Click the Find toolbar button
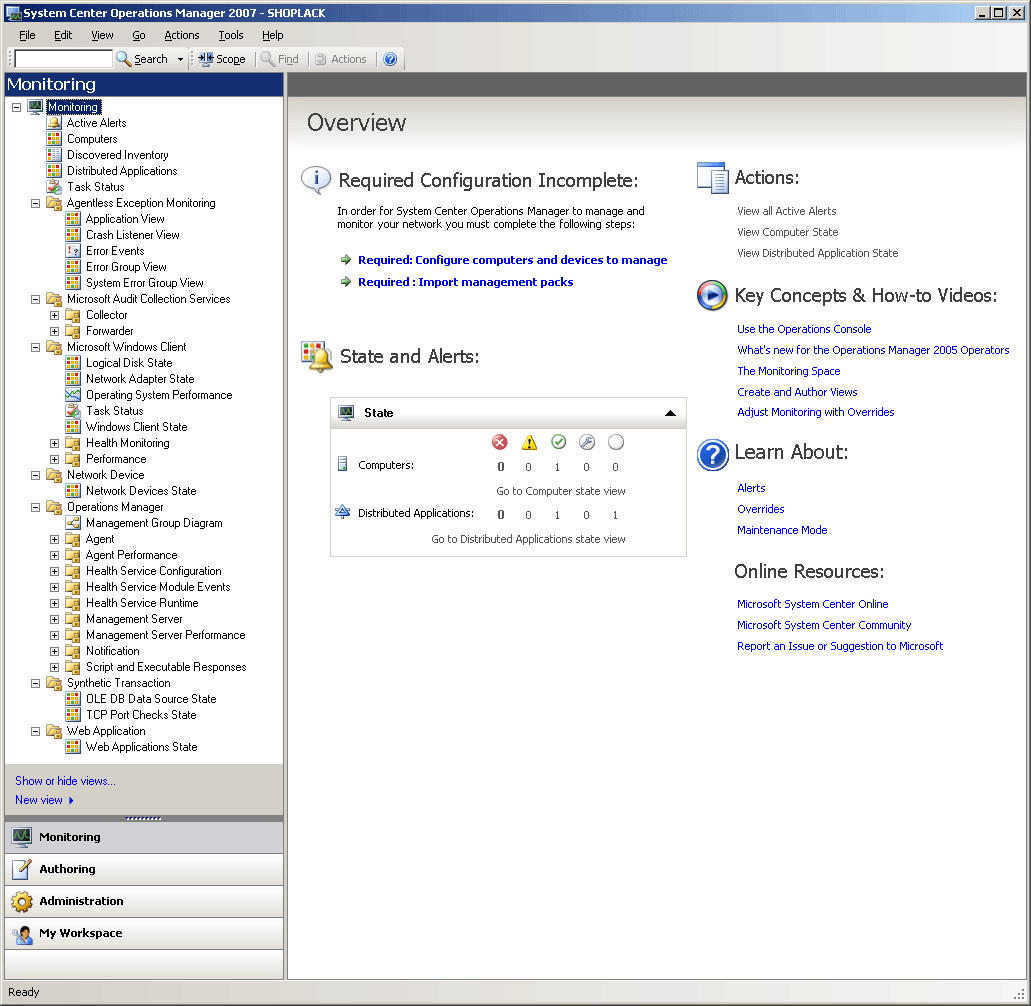 [279, 59]
